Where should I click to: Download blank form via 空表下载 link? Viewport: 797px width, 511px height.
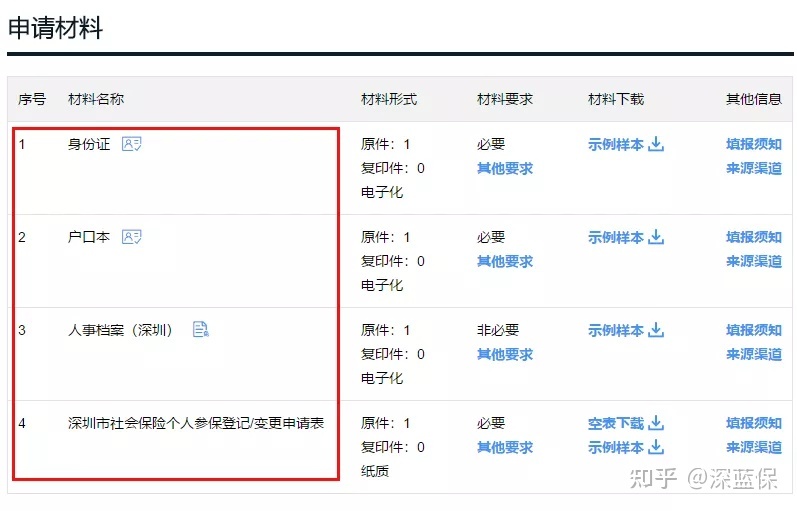(x=616, y=424)
